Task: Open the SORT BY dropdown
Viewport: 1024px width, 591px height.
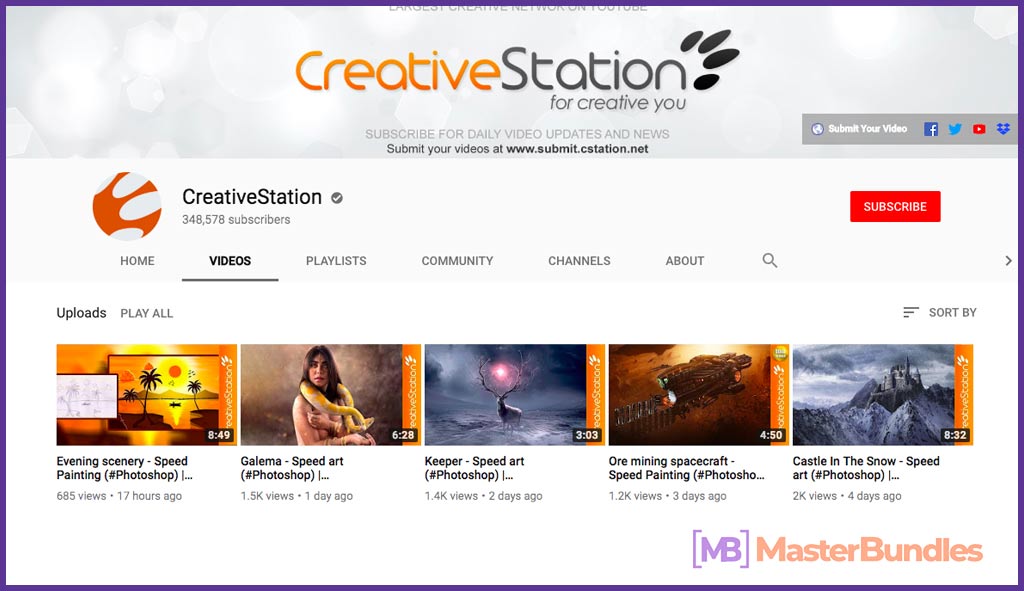Action: click(x=940, y=313)
